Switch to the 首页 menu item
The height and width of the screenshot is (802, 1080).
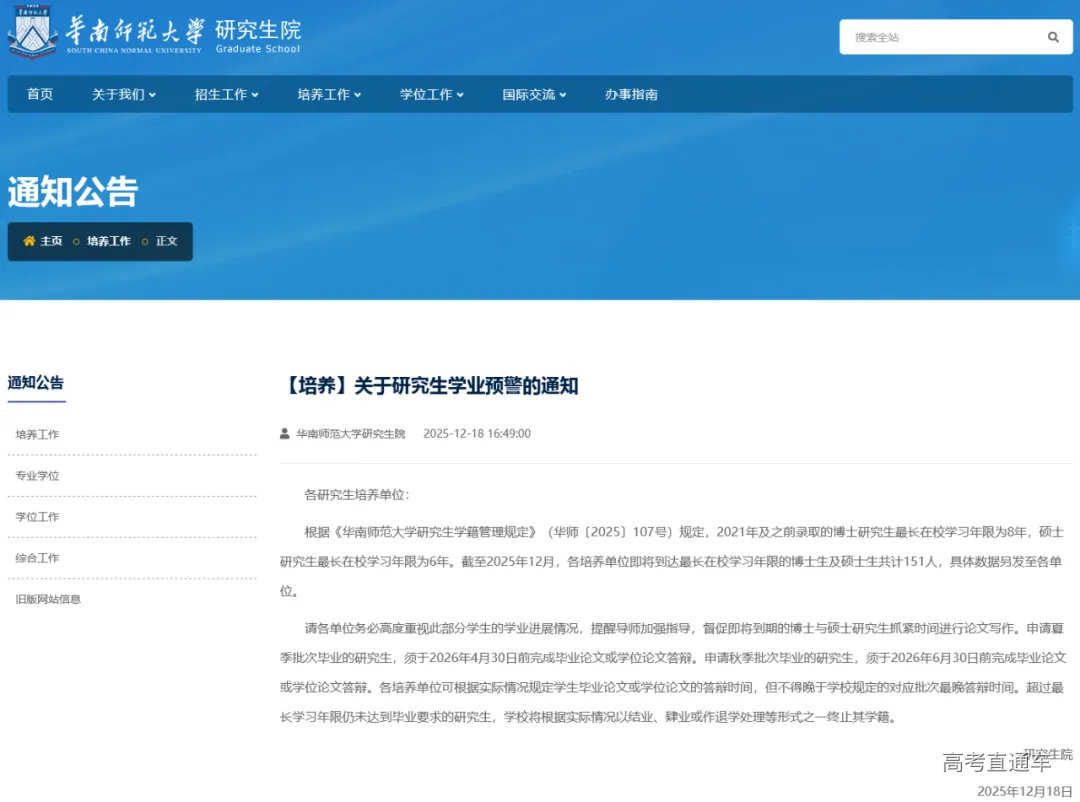tap(38, 94)
